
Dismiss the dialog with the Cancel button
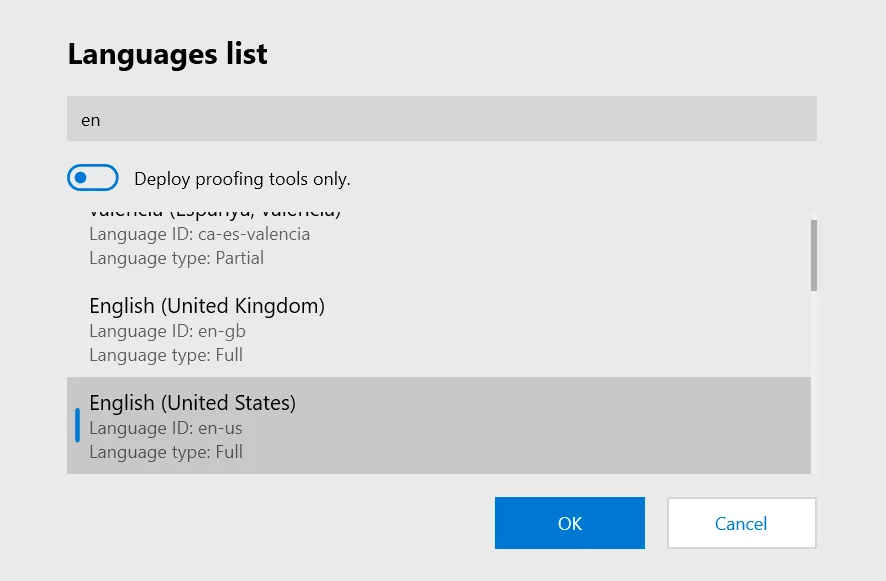coord(741,523)
